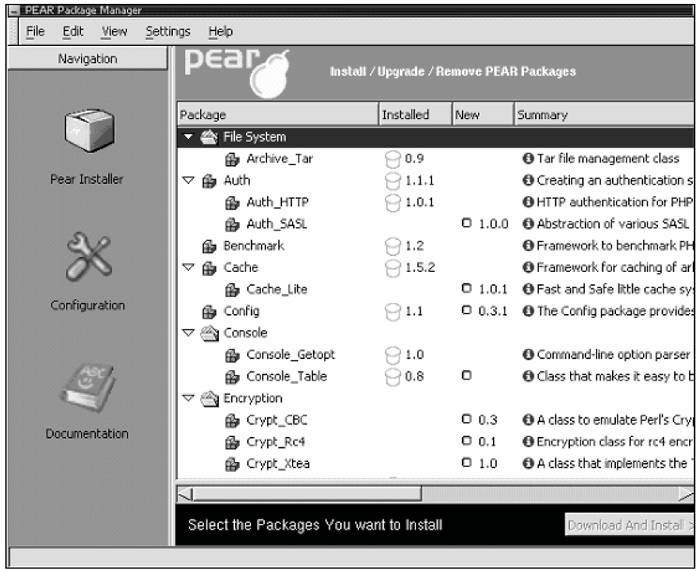Open the Edit menu
Screen dimensions: 700x571
point(73,31)
